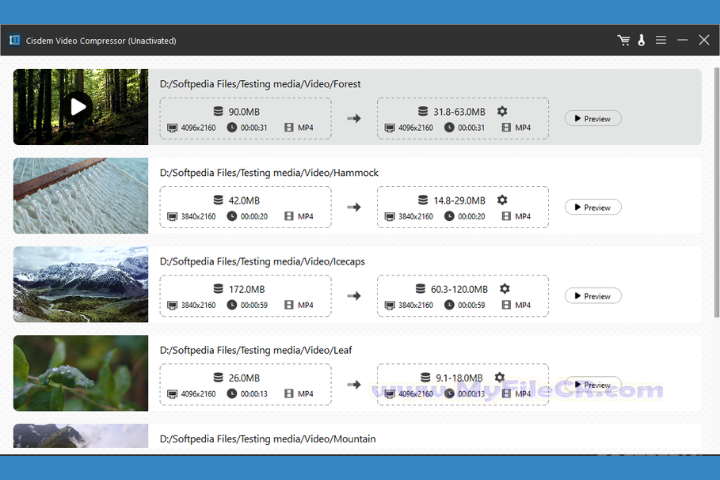Click the Leaf conversion arrow icon

coord(354,384)
